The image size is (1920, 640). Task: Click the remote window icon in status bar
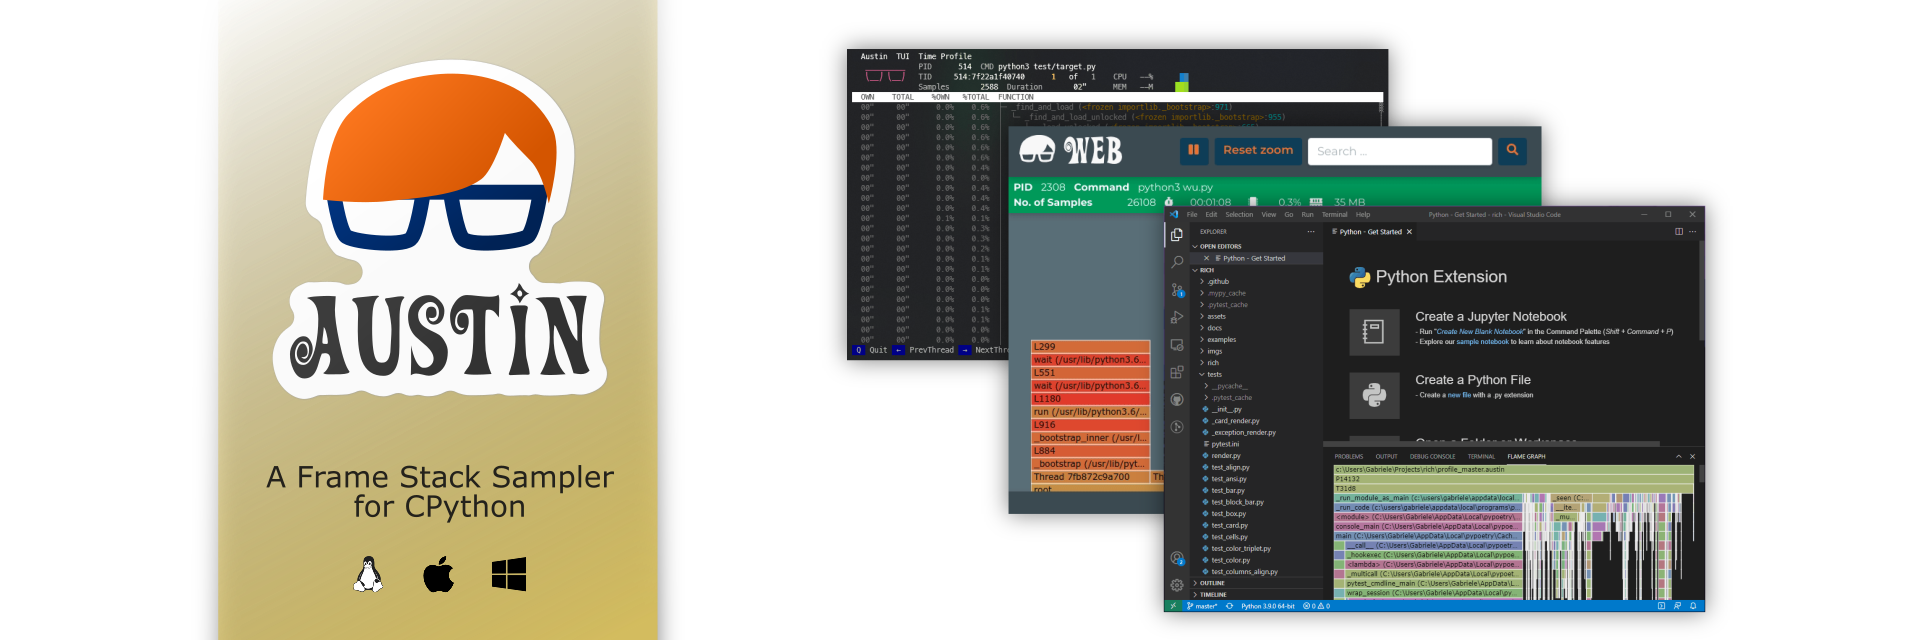tap(1173, 606)
